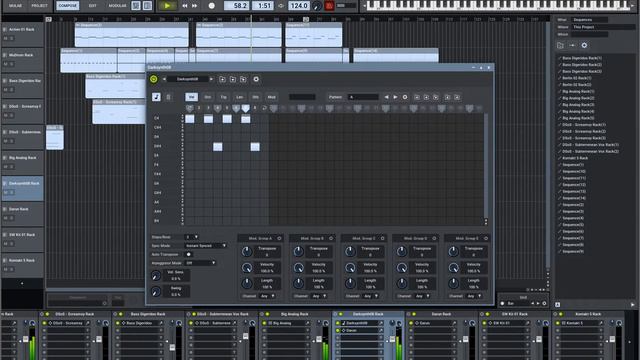This screenshot has height=360, width=640.
Task: Toggle the D#4 note at step four
Action: 218,147
